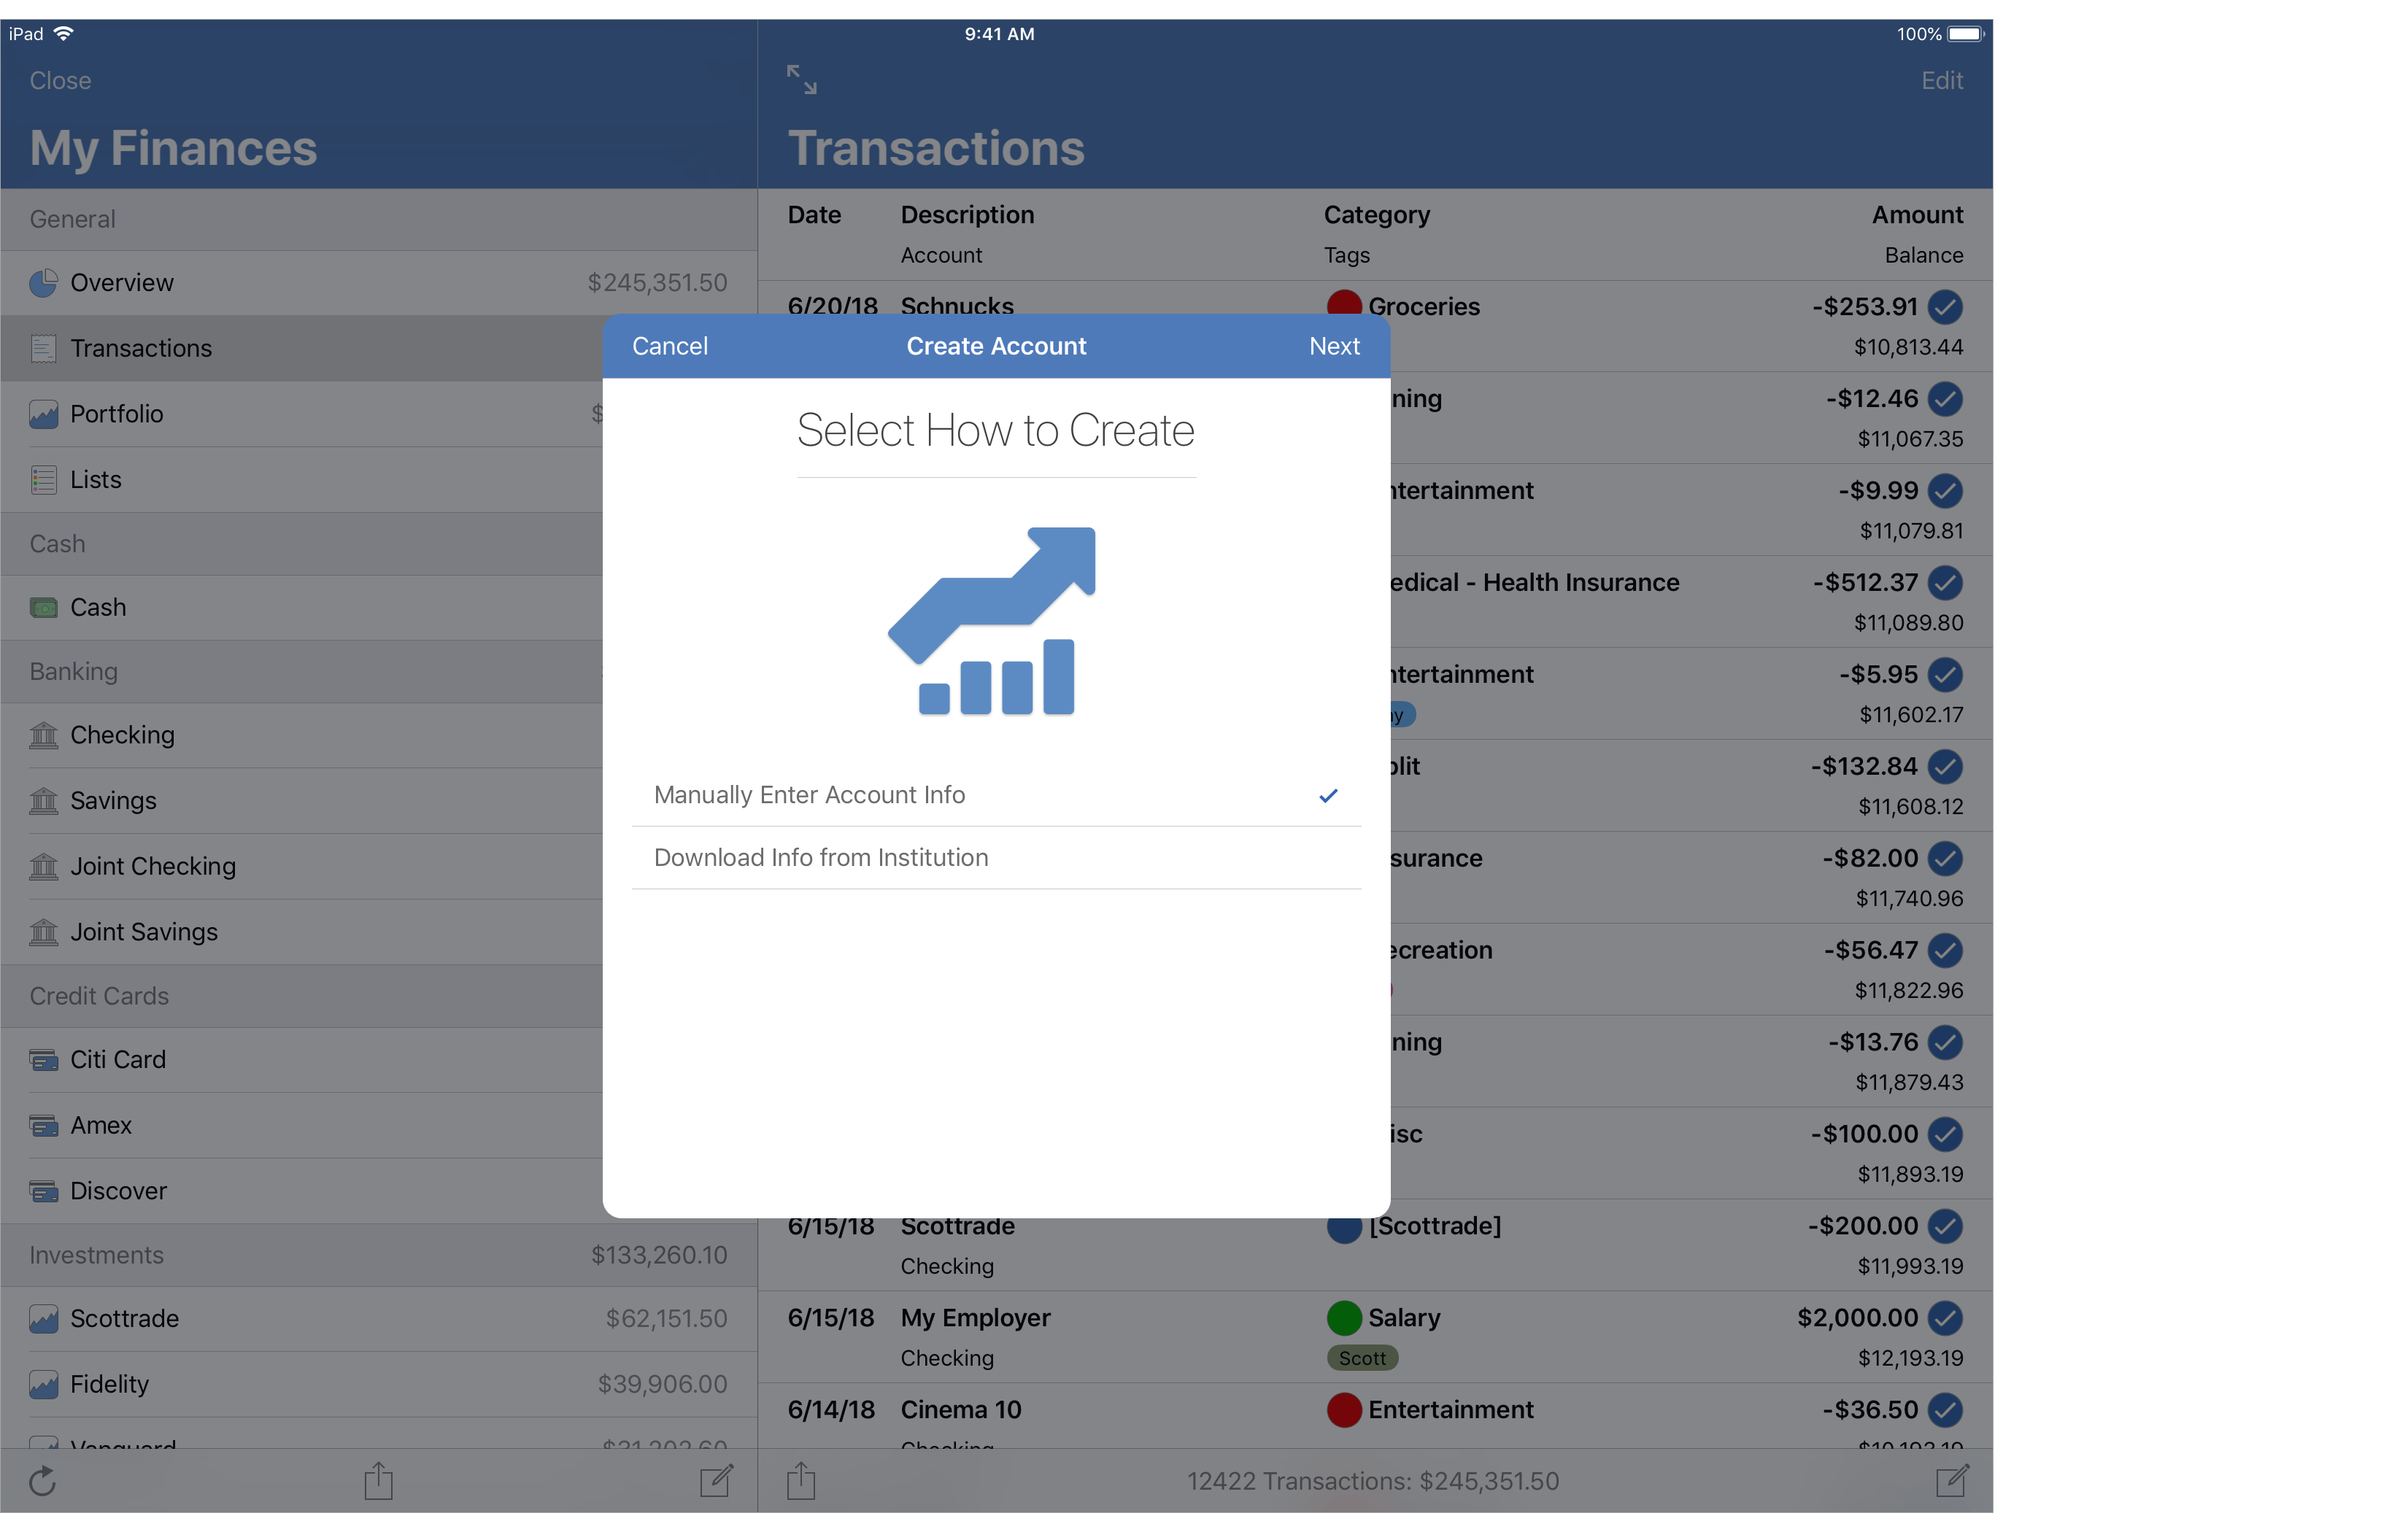Click the Joint Checking bank icon

click(43, 866)
